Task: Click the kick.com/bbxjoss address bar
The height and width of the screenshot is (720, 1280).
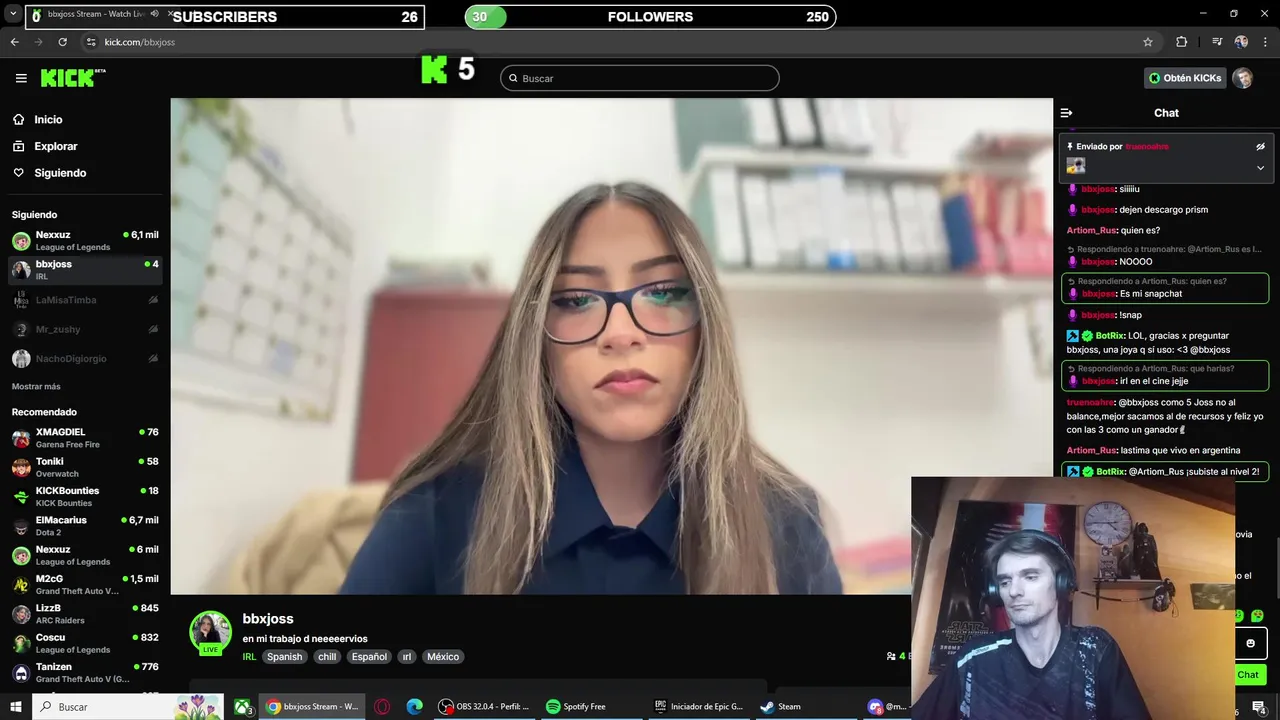Action: (x=140, y=42)
